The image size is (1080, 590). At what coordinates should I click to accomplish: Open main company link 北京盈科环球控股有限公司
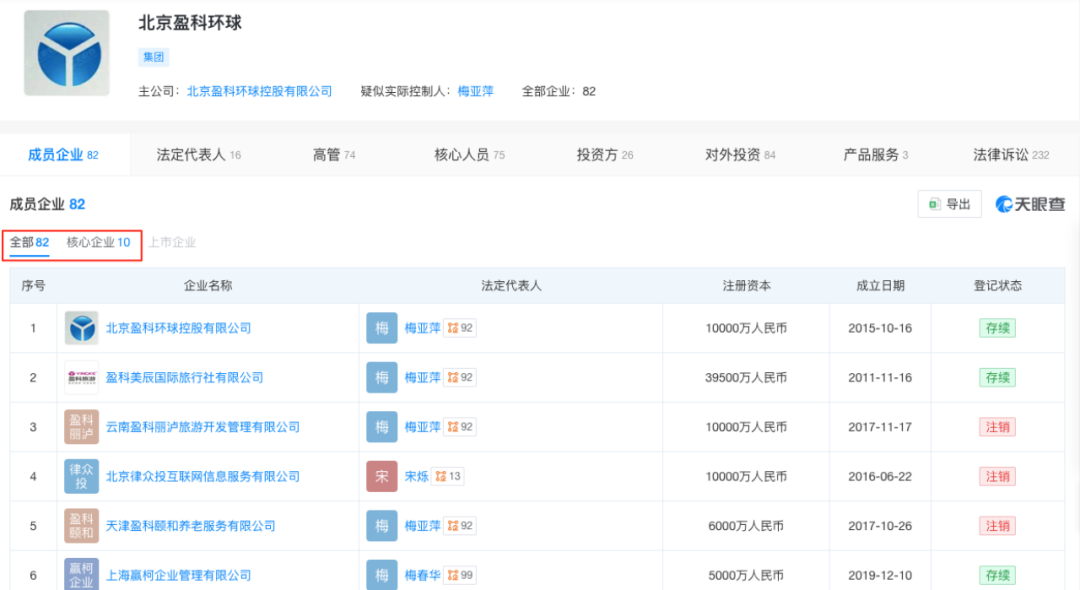pyautogui.click(x=259, y=91)
